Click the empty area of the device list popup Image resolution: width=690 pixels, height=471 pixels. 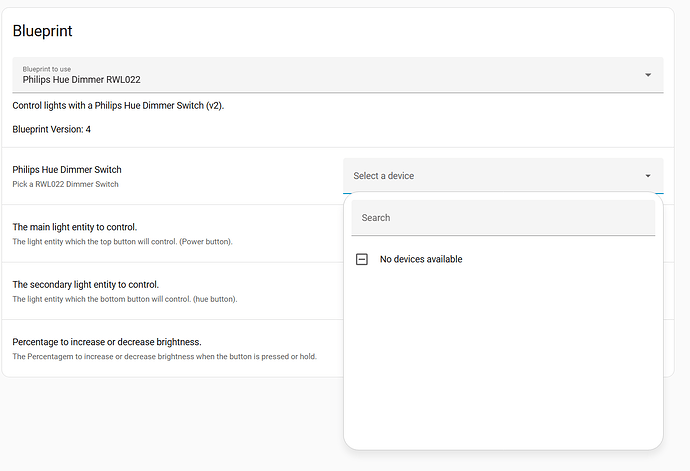[502, 360]
